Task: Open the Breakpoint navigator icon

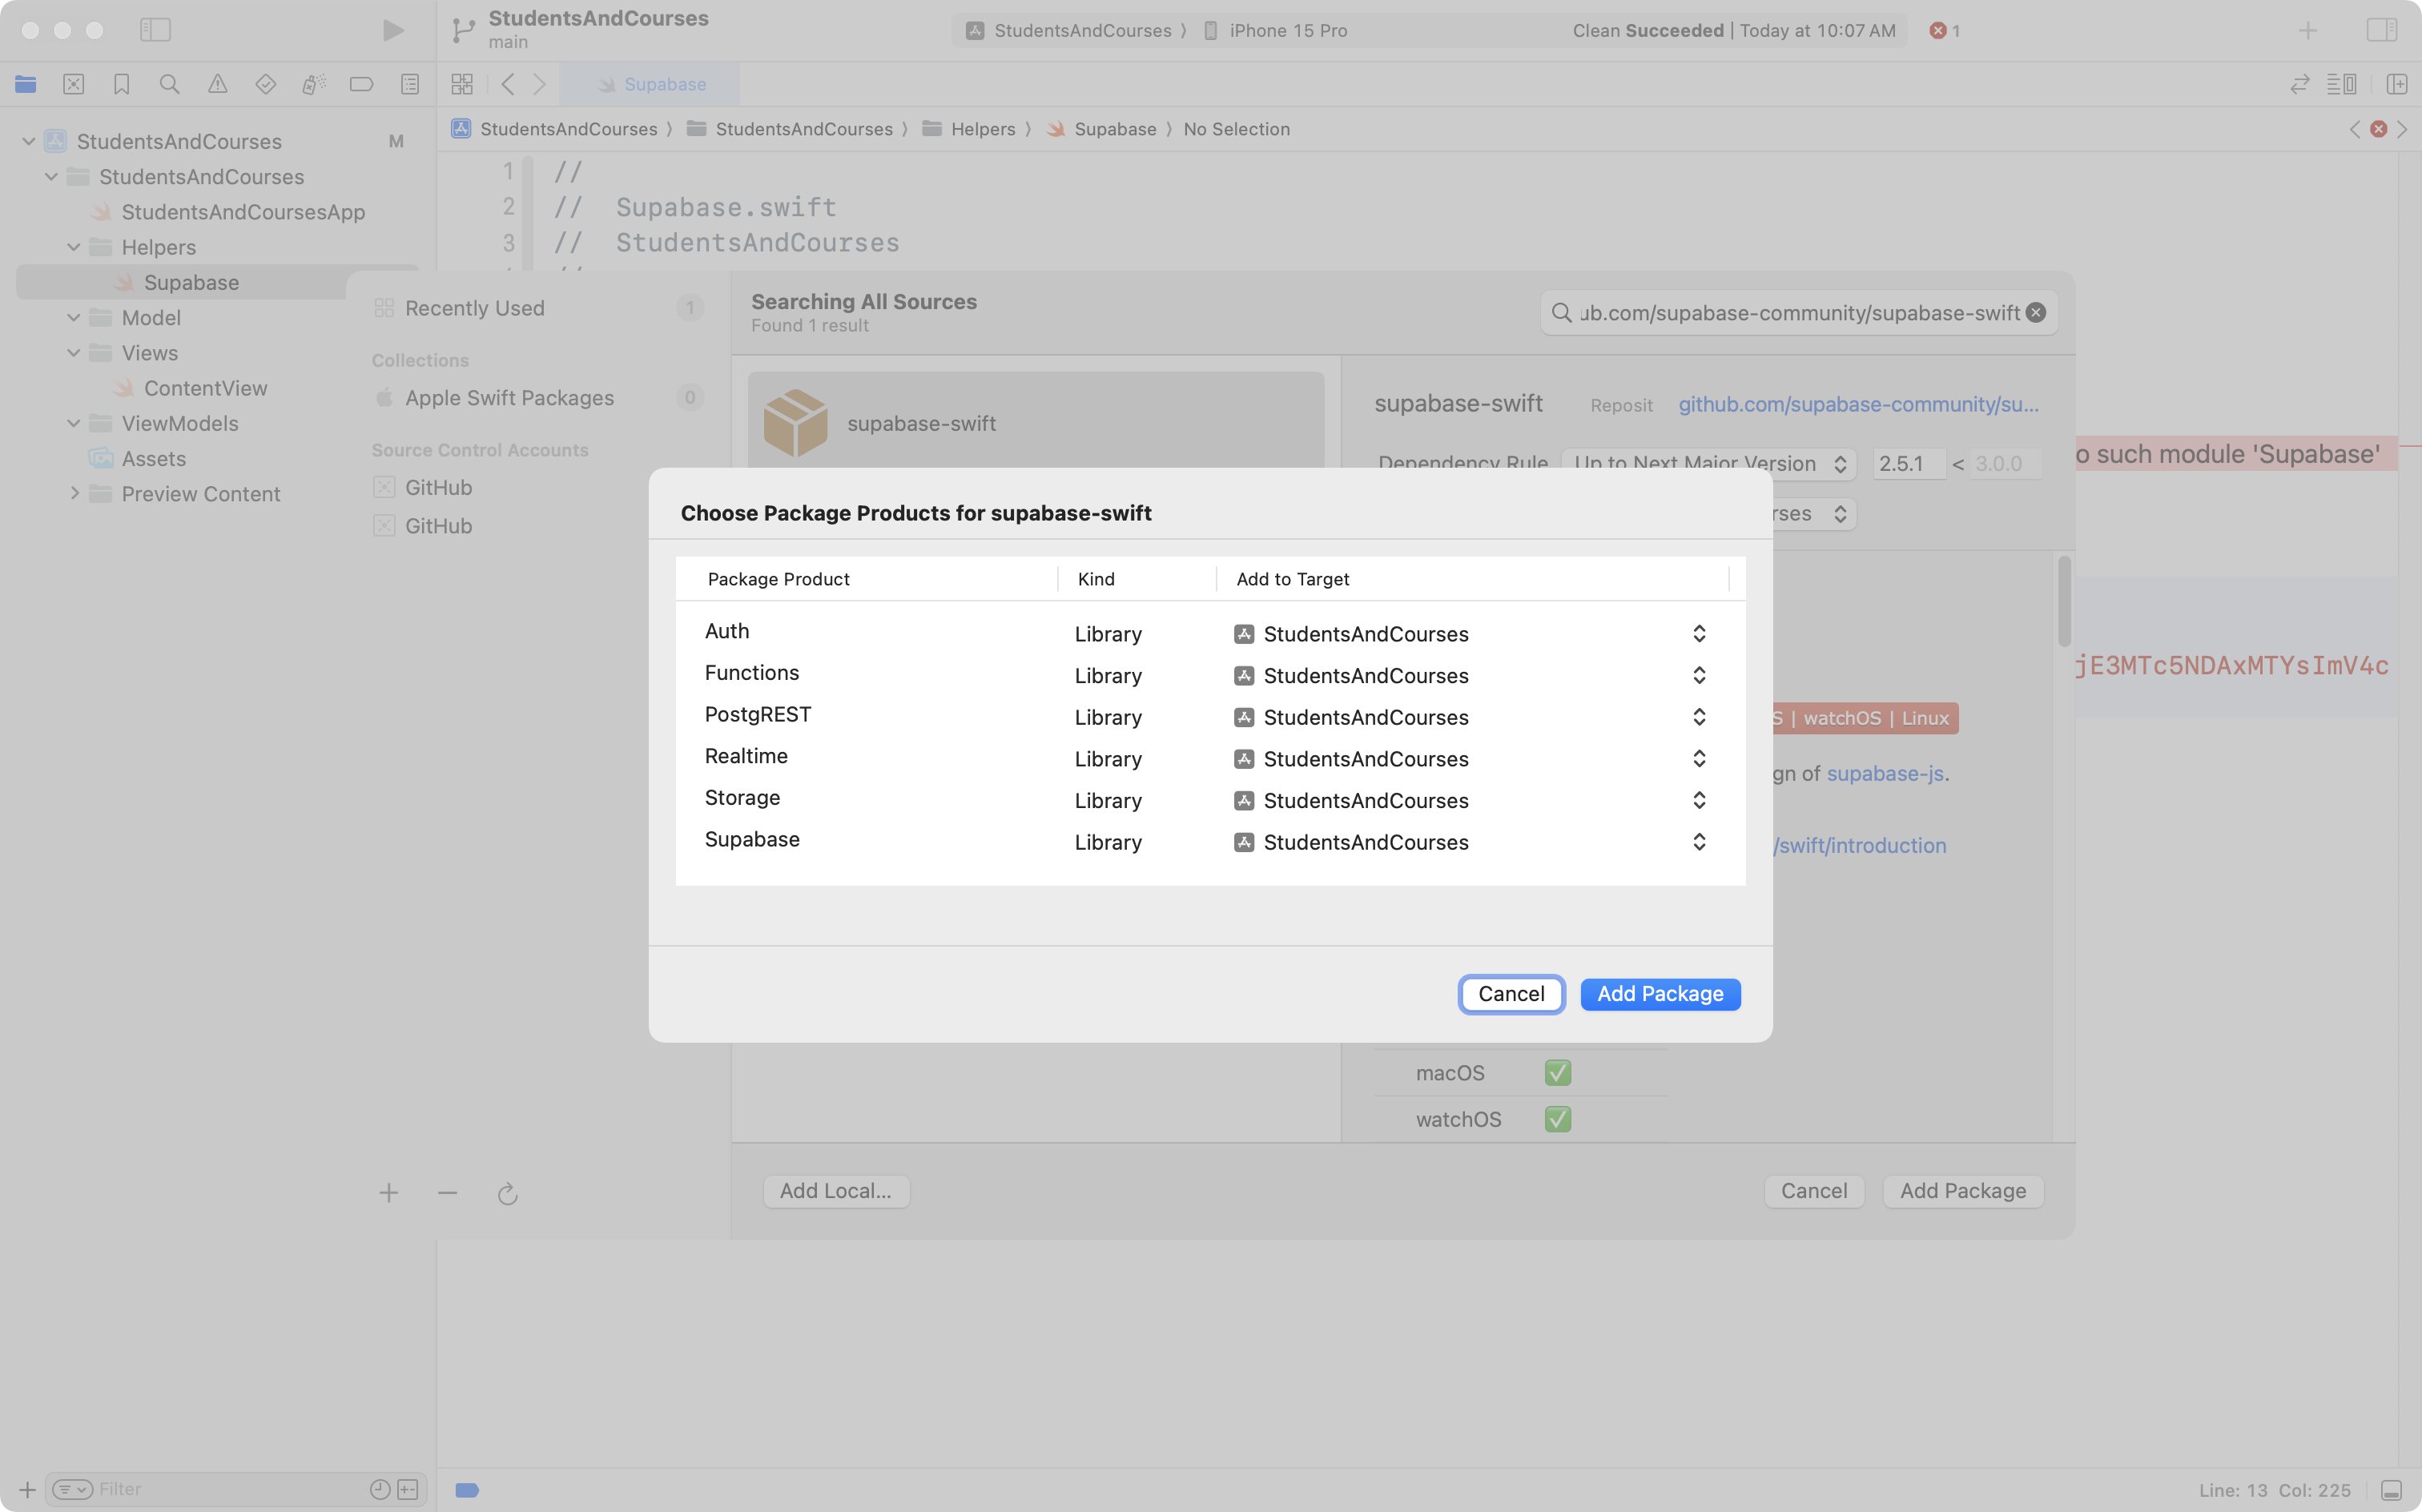Action: click(x=361, y=85)
